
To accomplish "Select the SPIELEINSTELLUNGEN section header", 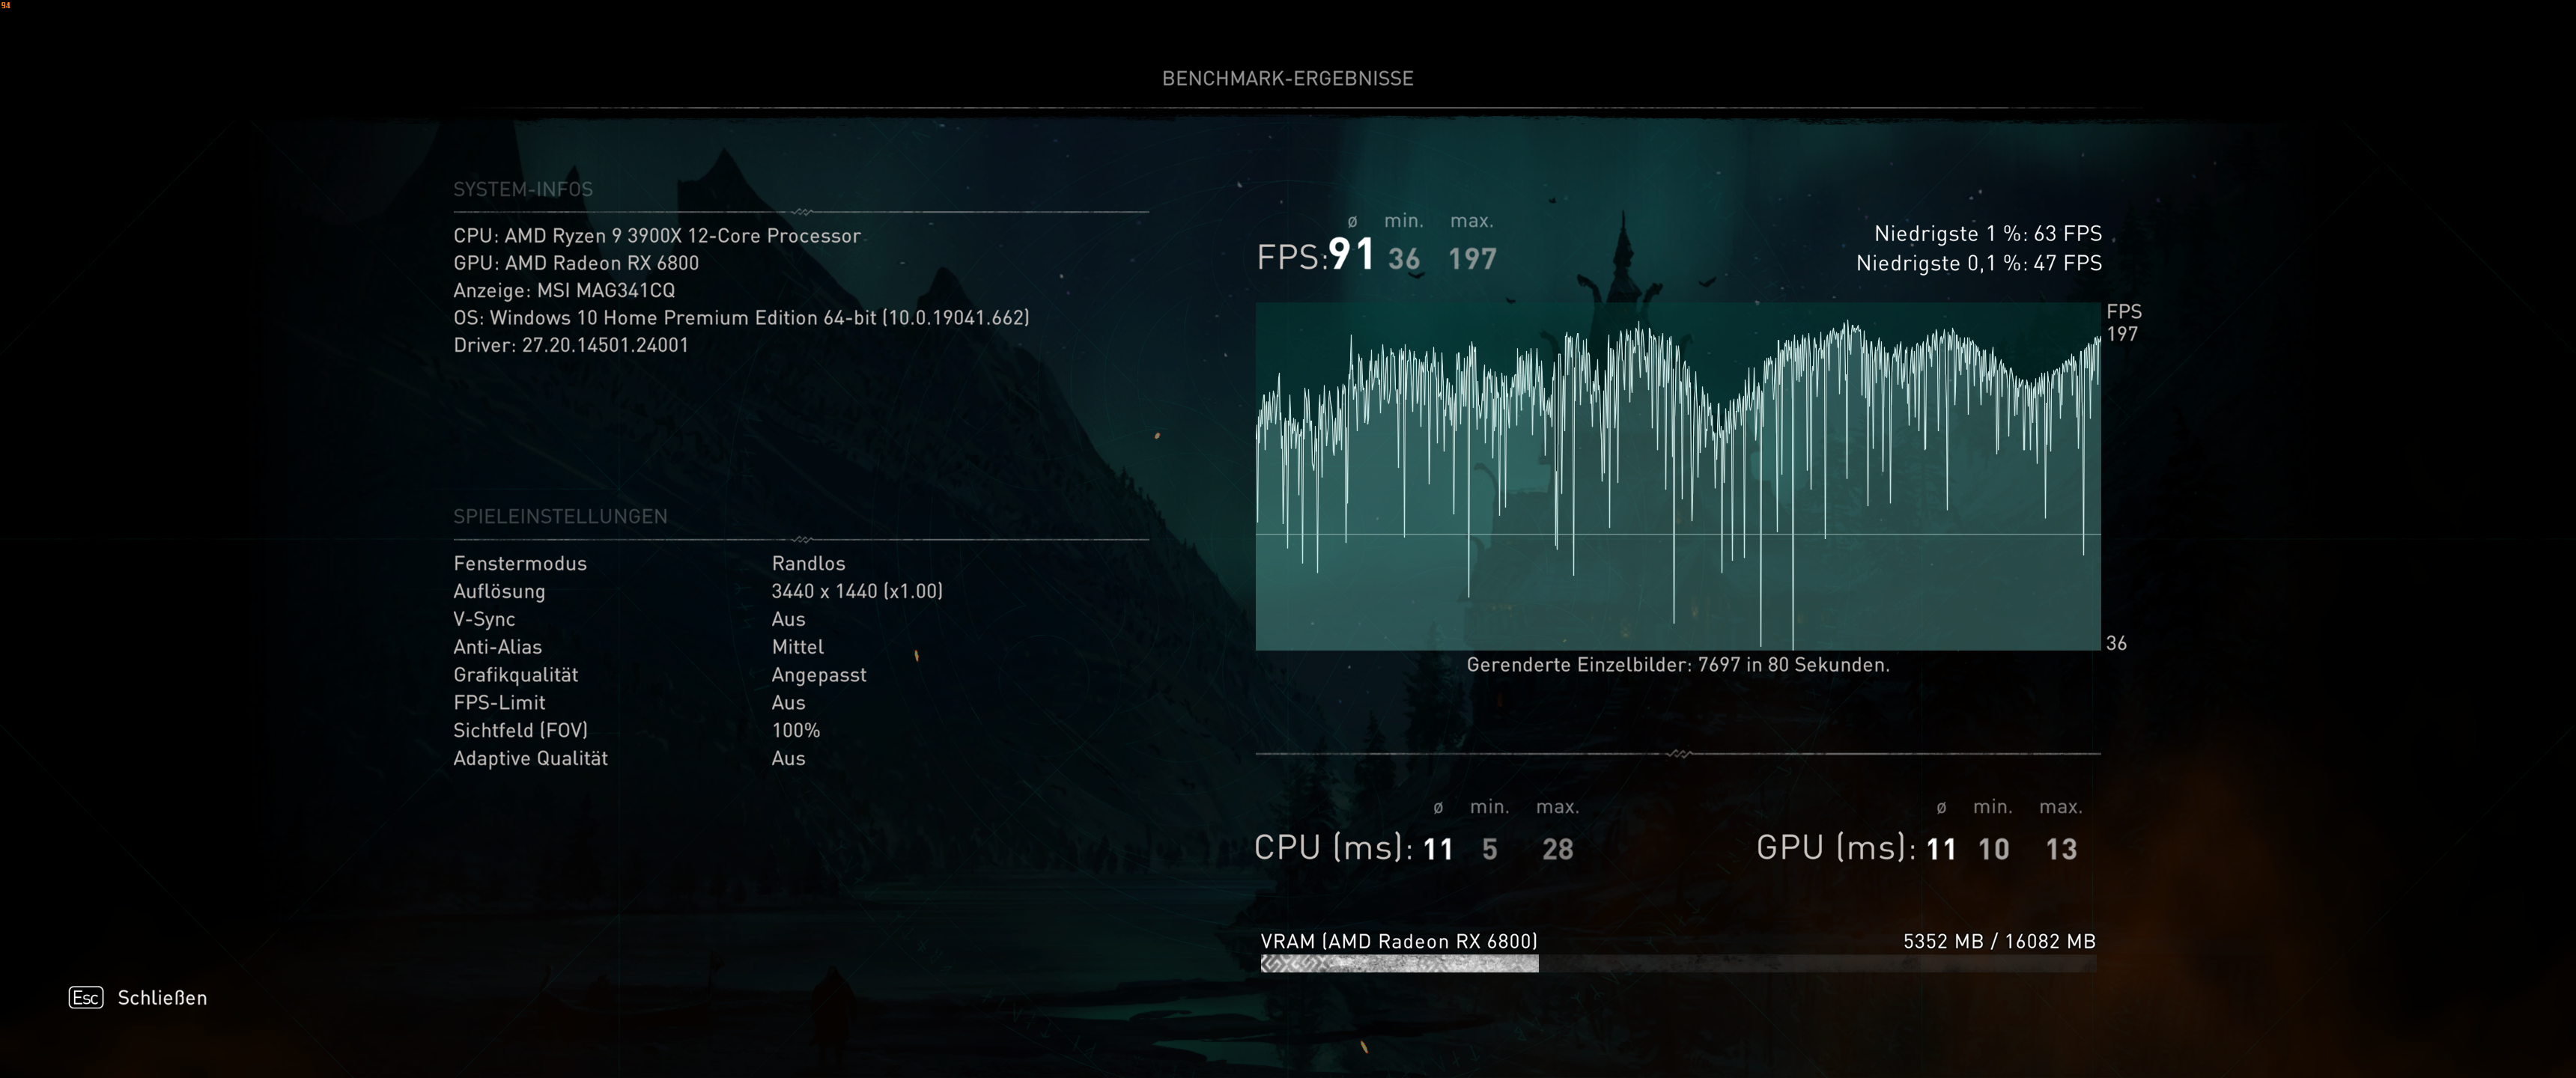I will pos(560,516).
